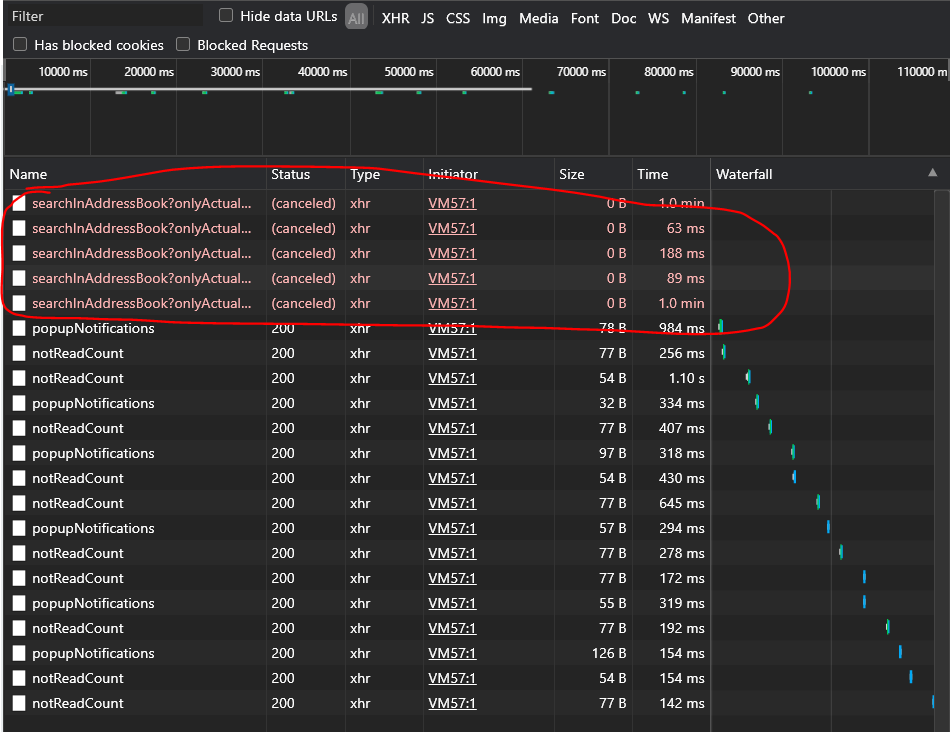The width and height of the screenshot is (950, 732).
Task: Select the notReadCount request taking 278 ms
Action: 78,553
